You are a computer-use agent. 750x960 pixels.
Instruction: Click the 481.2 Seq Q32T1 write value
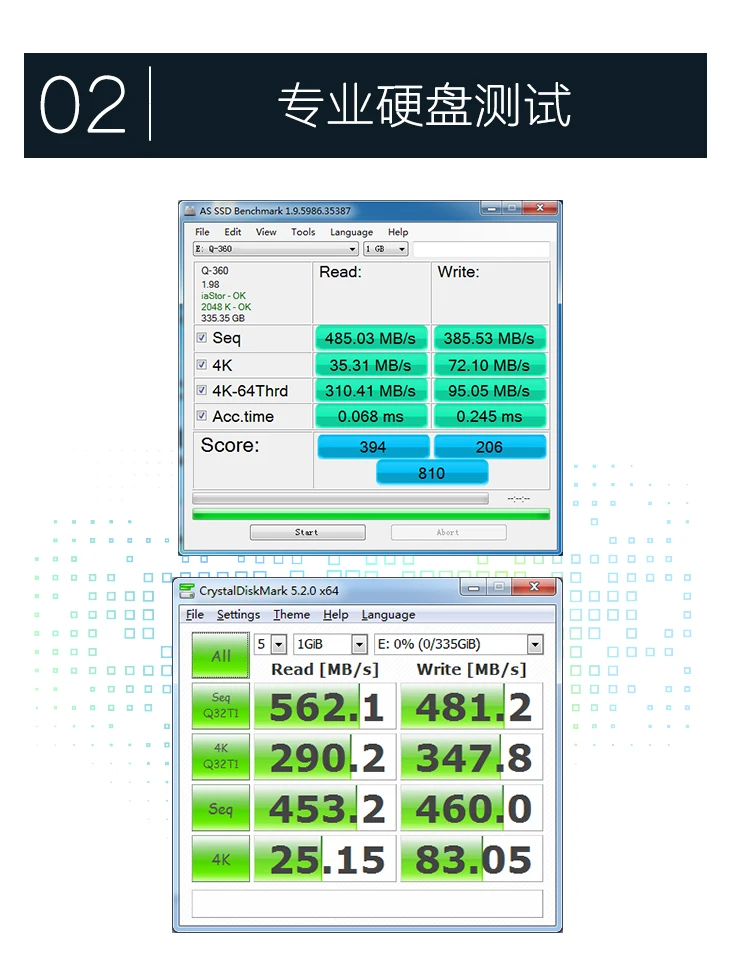tap(471, 706)
